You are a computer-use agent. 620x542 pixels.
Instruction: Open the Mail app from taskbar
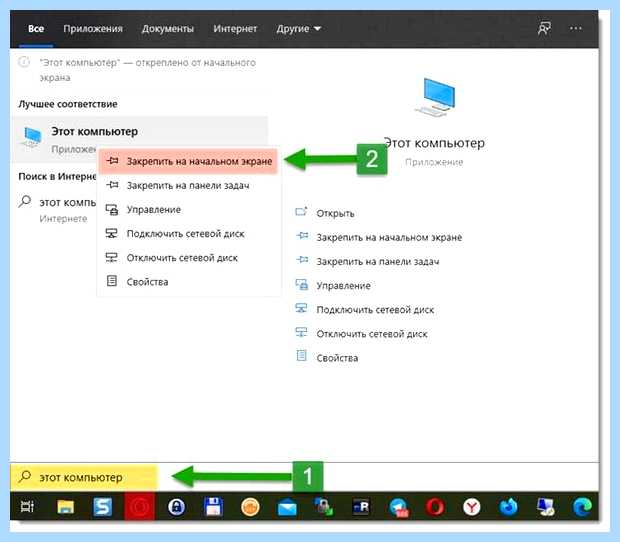tap(287, 507)
